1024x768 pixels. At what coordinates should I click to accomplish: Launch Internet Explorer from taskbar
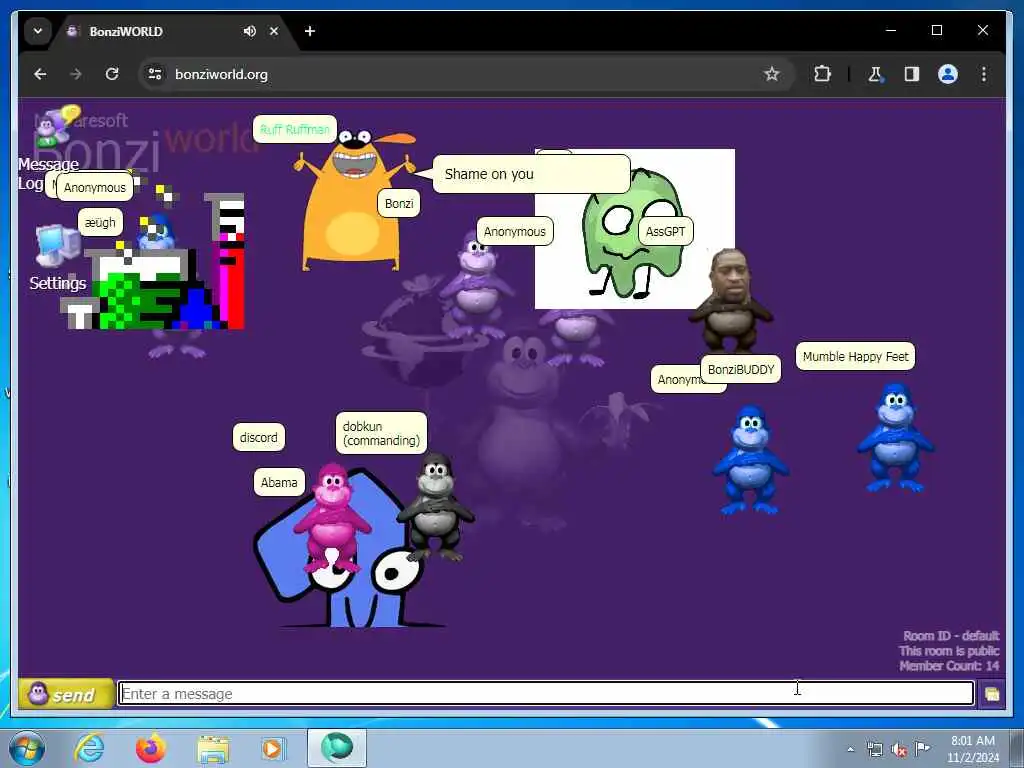89,748
